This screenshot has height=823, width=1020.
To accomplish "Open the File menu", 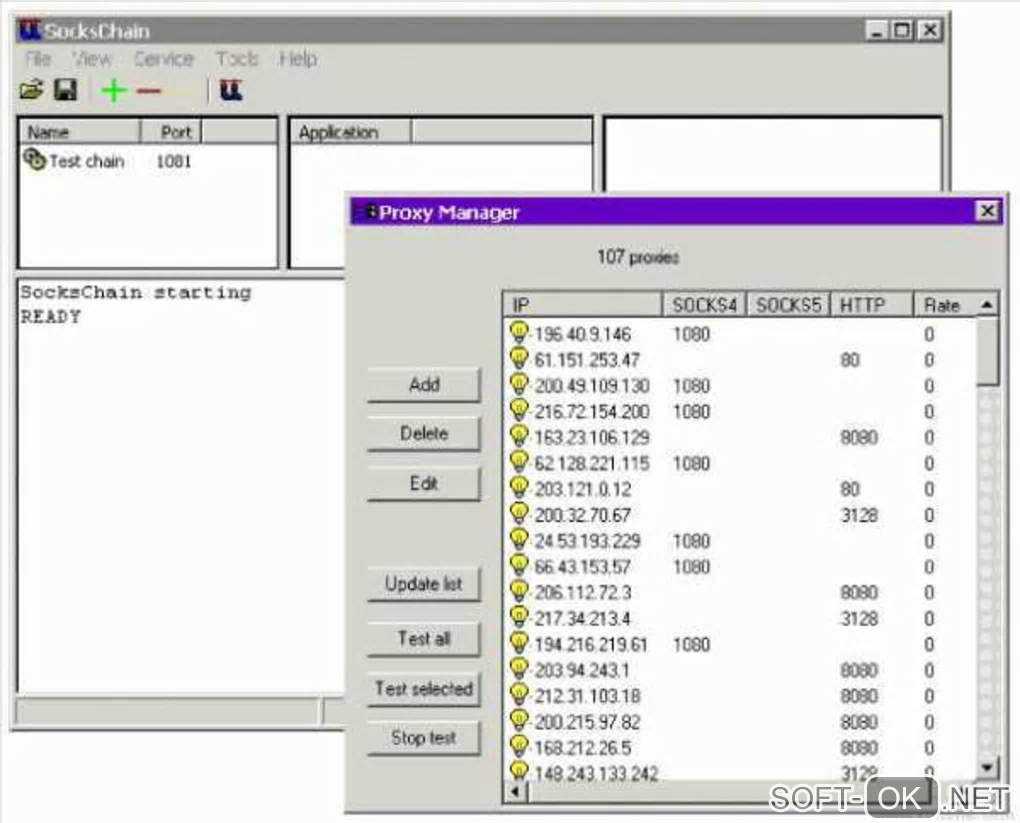I will (x=38, y=59).
